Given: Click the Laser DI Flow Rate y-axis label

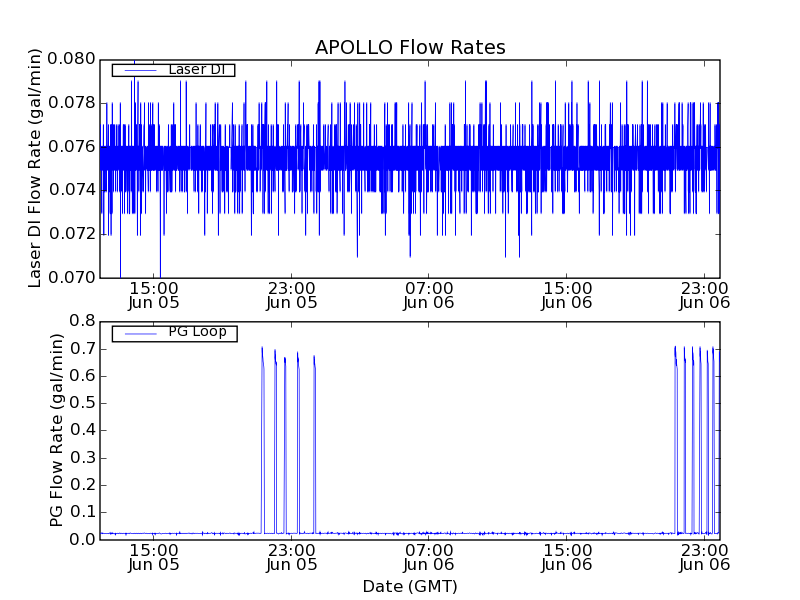Looking at the screenshot, I should (x=35, y=168).
